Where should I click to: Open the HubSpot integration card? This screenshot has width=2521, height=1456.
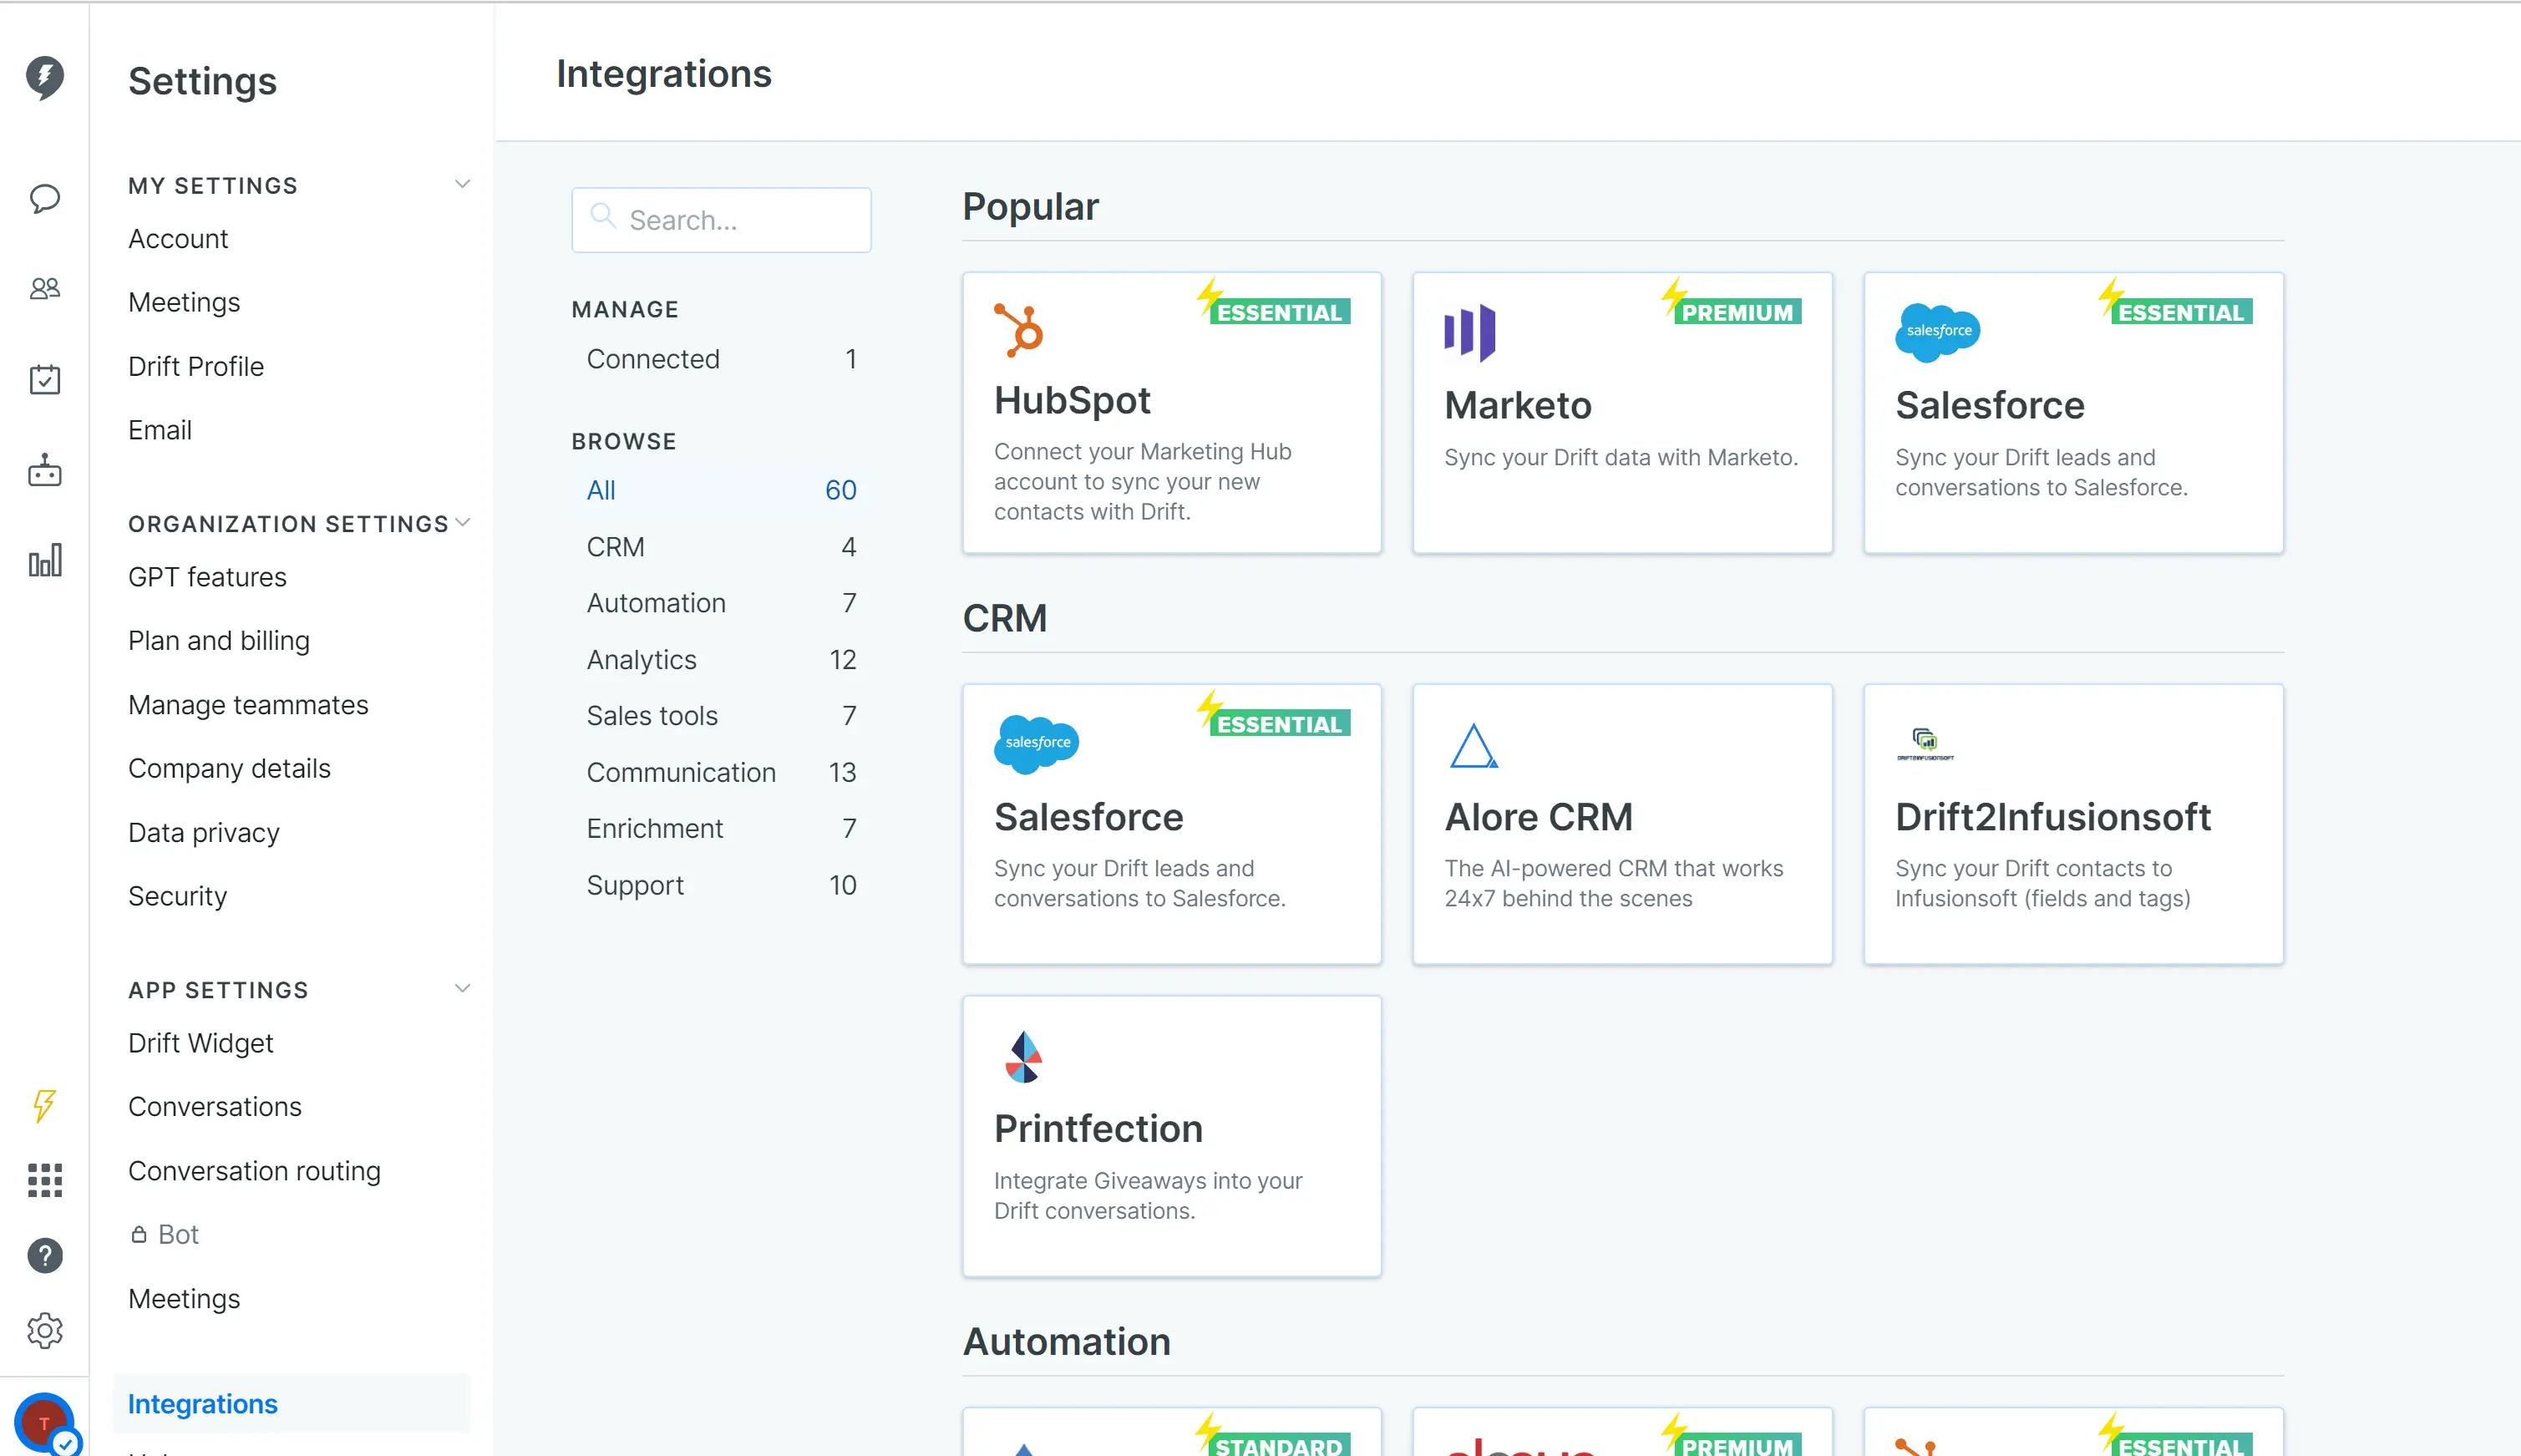pos(1171,412)
